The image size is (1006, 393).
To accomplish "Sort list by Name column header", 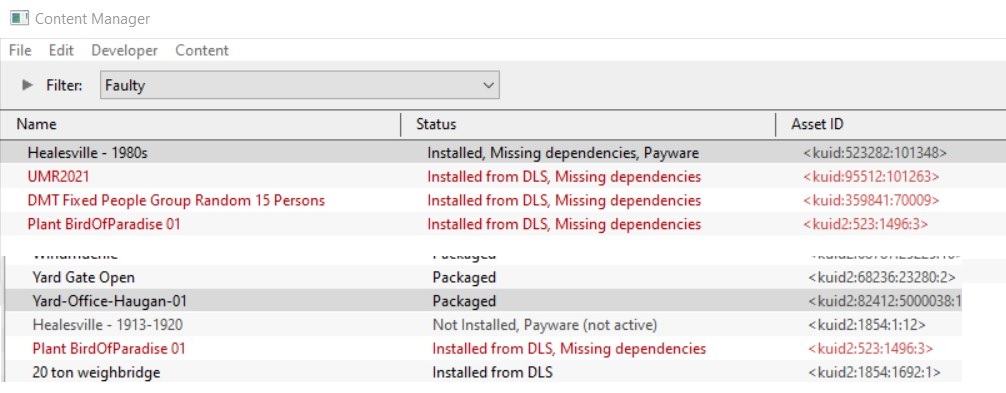I will point(200,124).
